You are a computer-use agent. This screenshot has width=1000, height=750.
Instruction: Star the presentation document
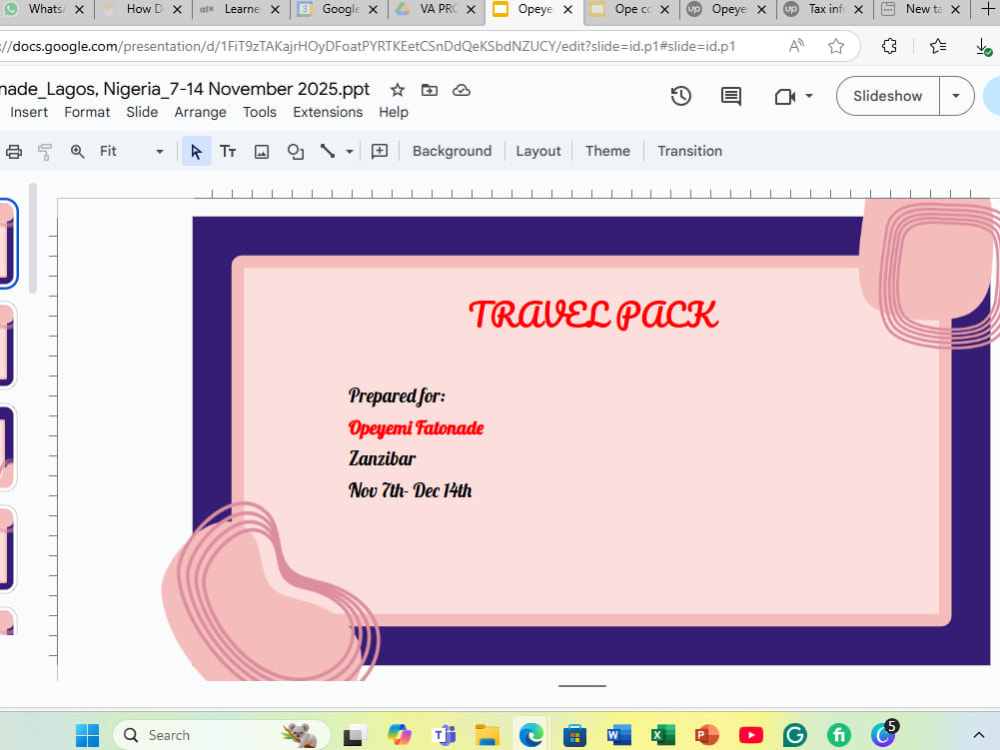coord(397,90)
